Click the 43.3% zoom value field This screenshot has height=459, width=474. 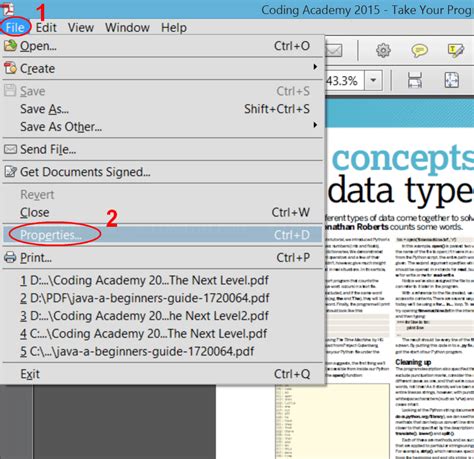[345, 80]
